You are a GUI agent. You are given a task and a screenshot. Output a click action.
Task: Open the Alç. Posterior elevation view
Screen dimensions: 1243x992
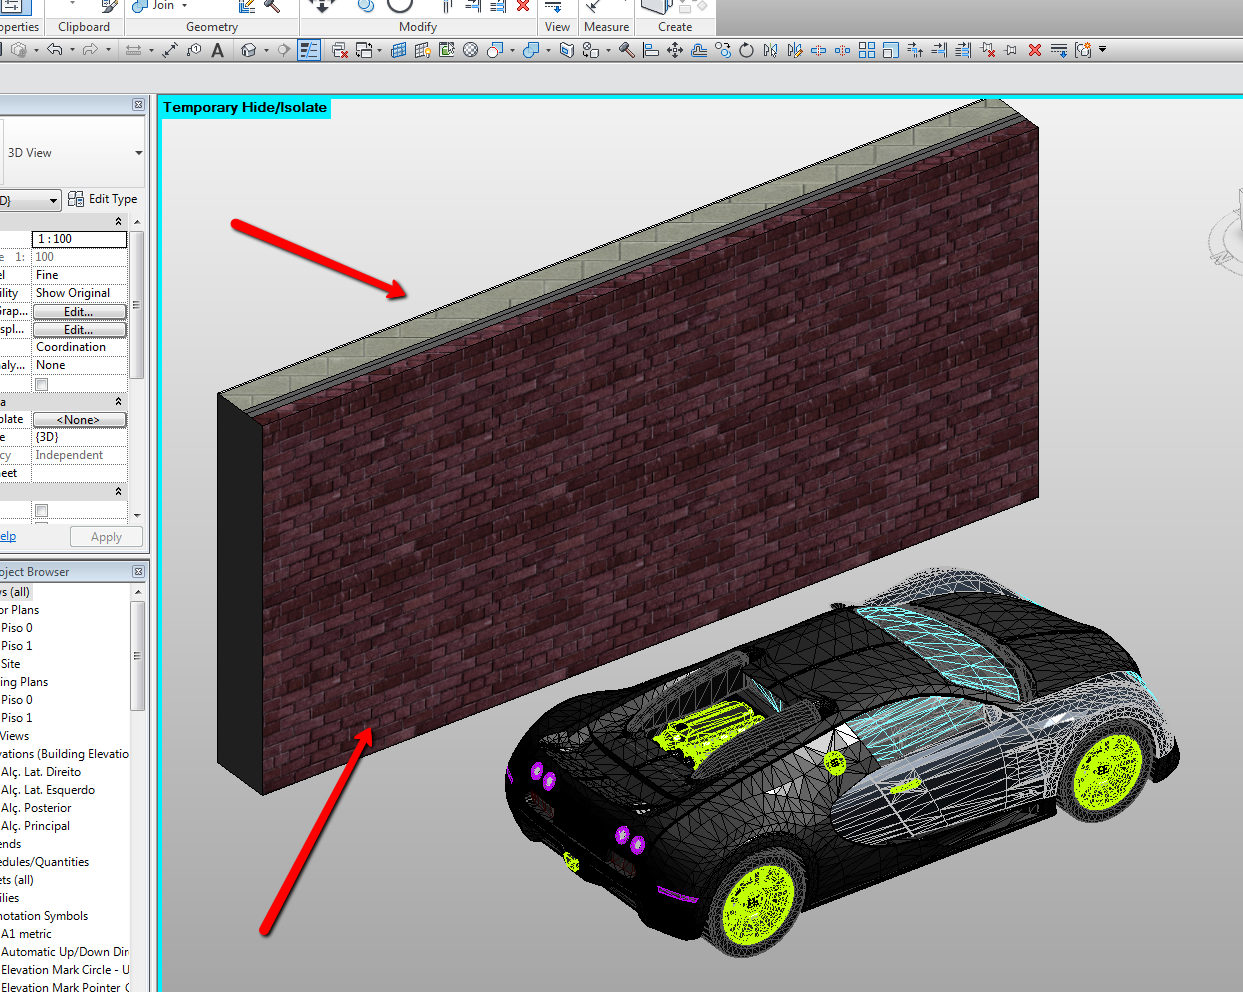click(x=36, y=808)
